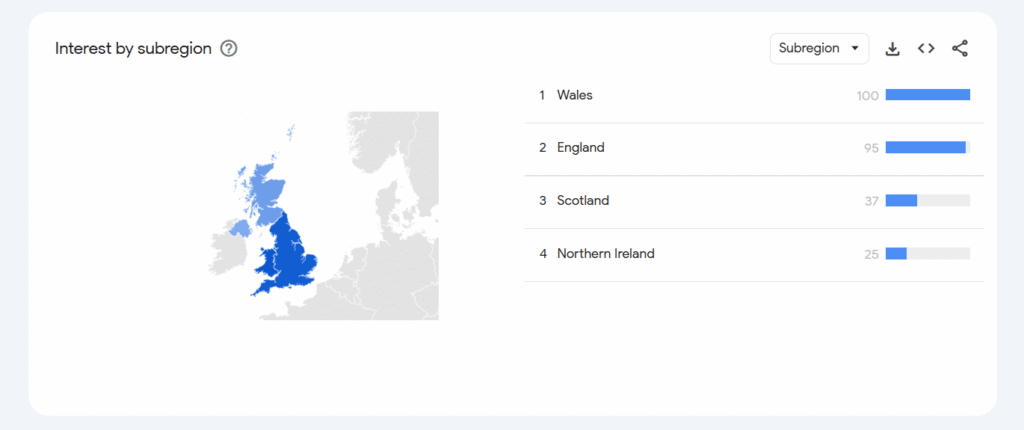Click the Scotland interest bar
The image size is (1024, 430).
pos(901,201)
